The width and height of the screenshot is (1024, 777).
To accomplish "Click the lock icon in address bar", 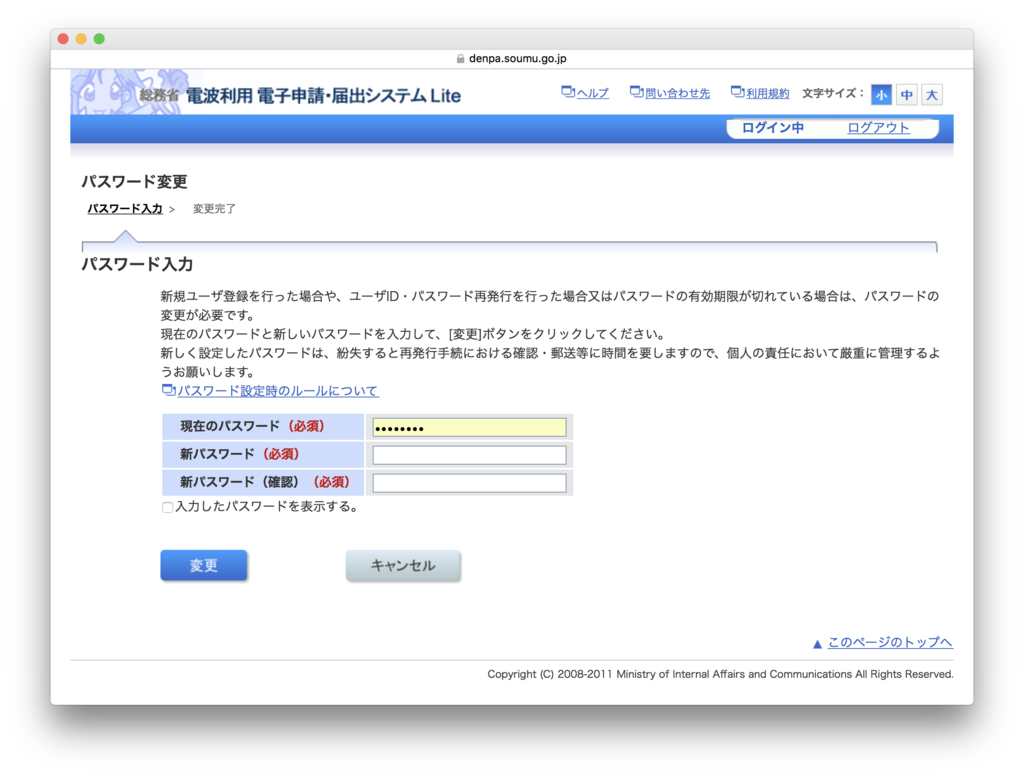I will 460,59.
